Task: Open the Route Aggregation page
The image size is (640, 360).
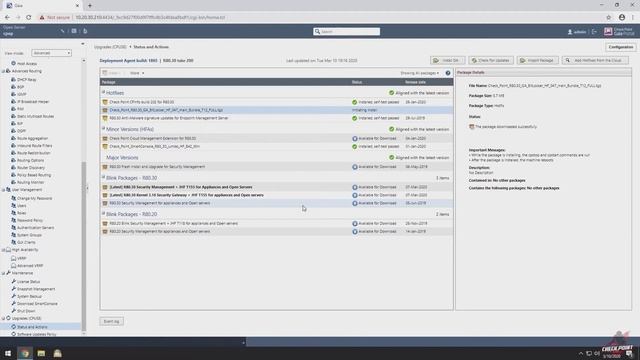Action: point(32,138)
